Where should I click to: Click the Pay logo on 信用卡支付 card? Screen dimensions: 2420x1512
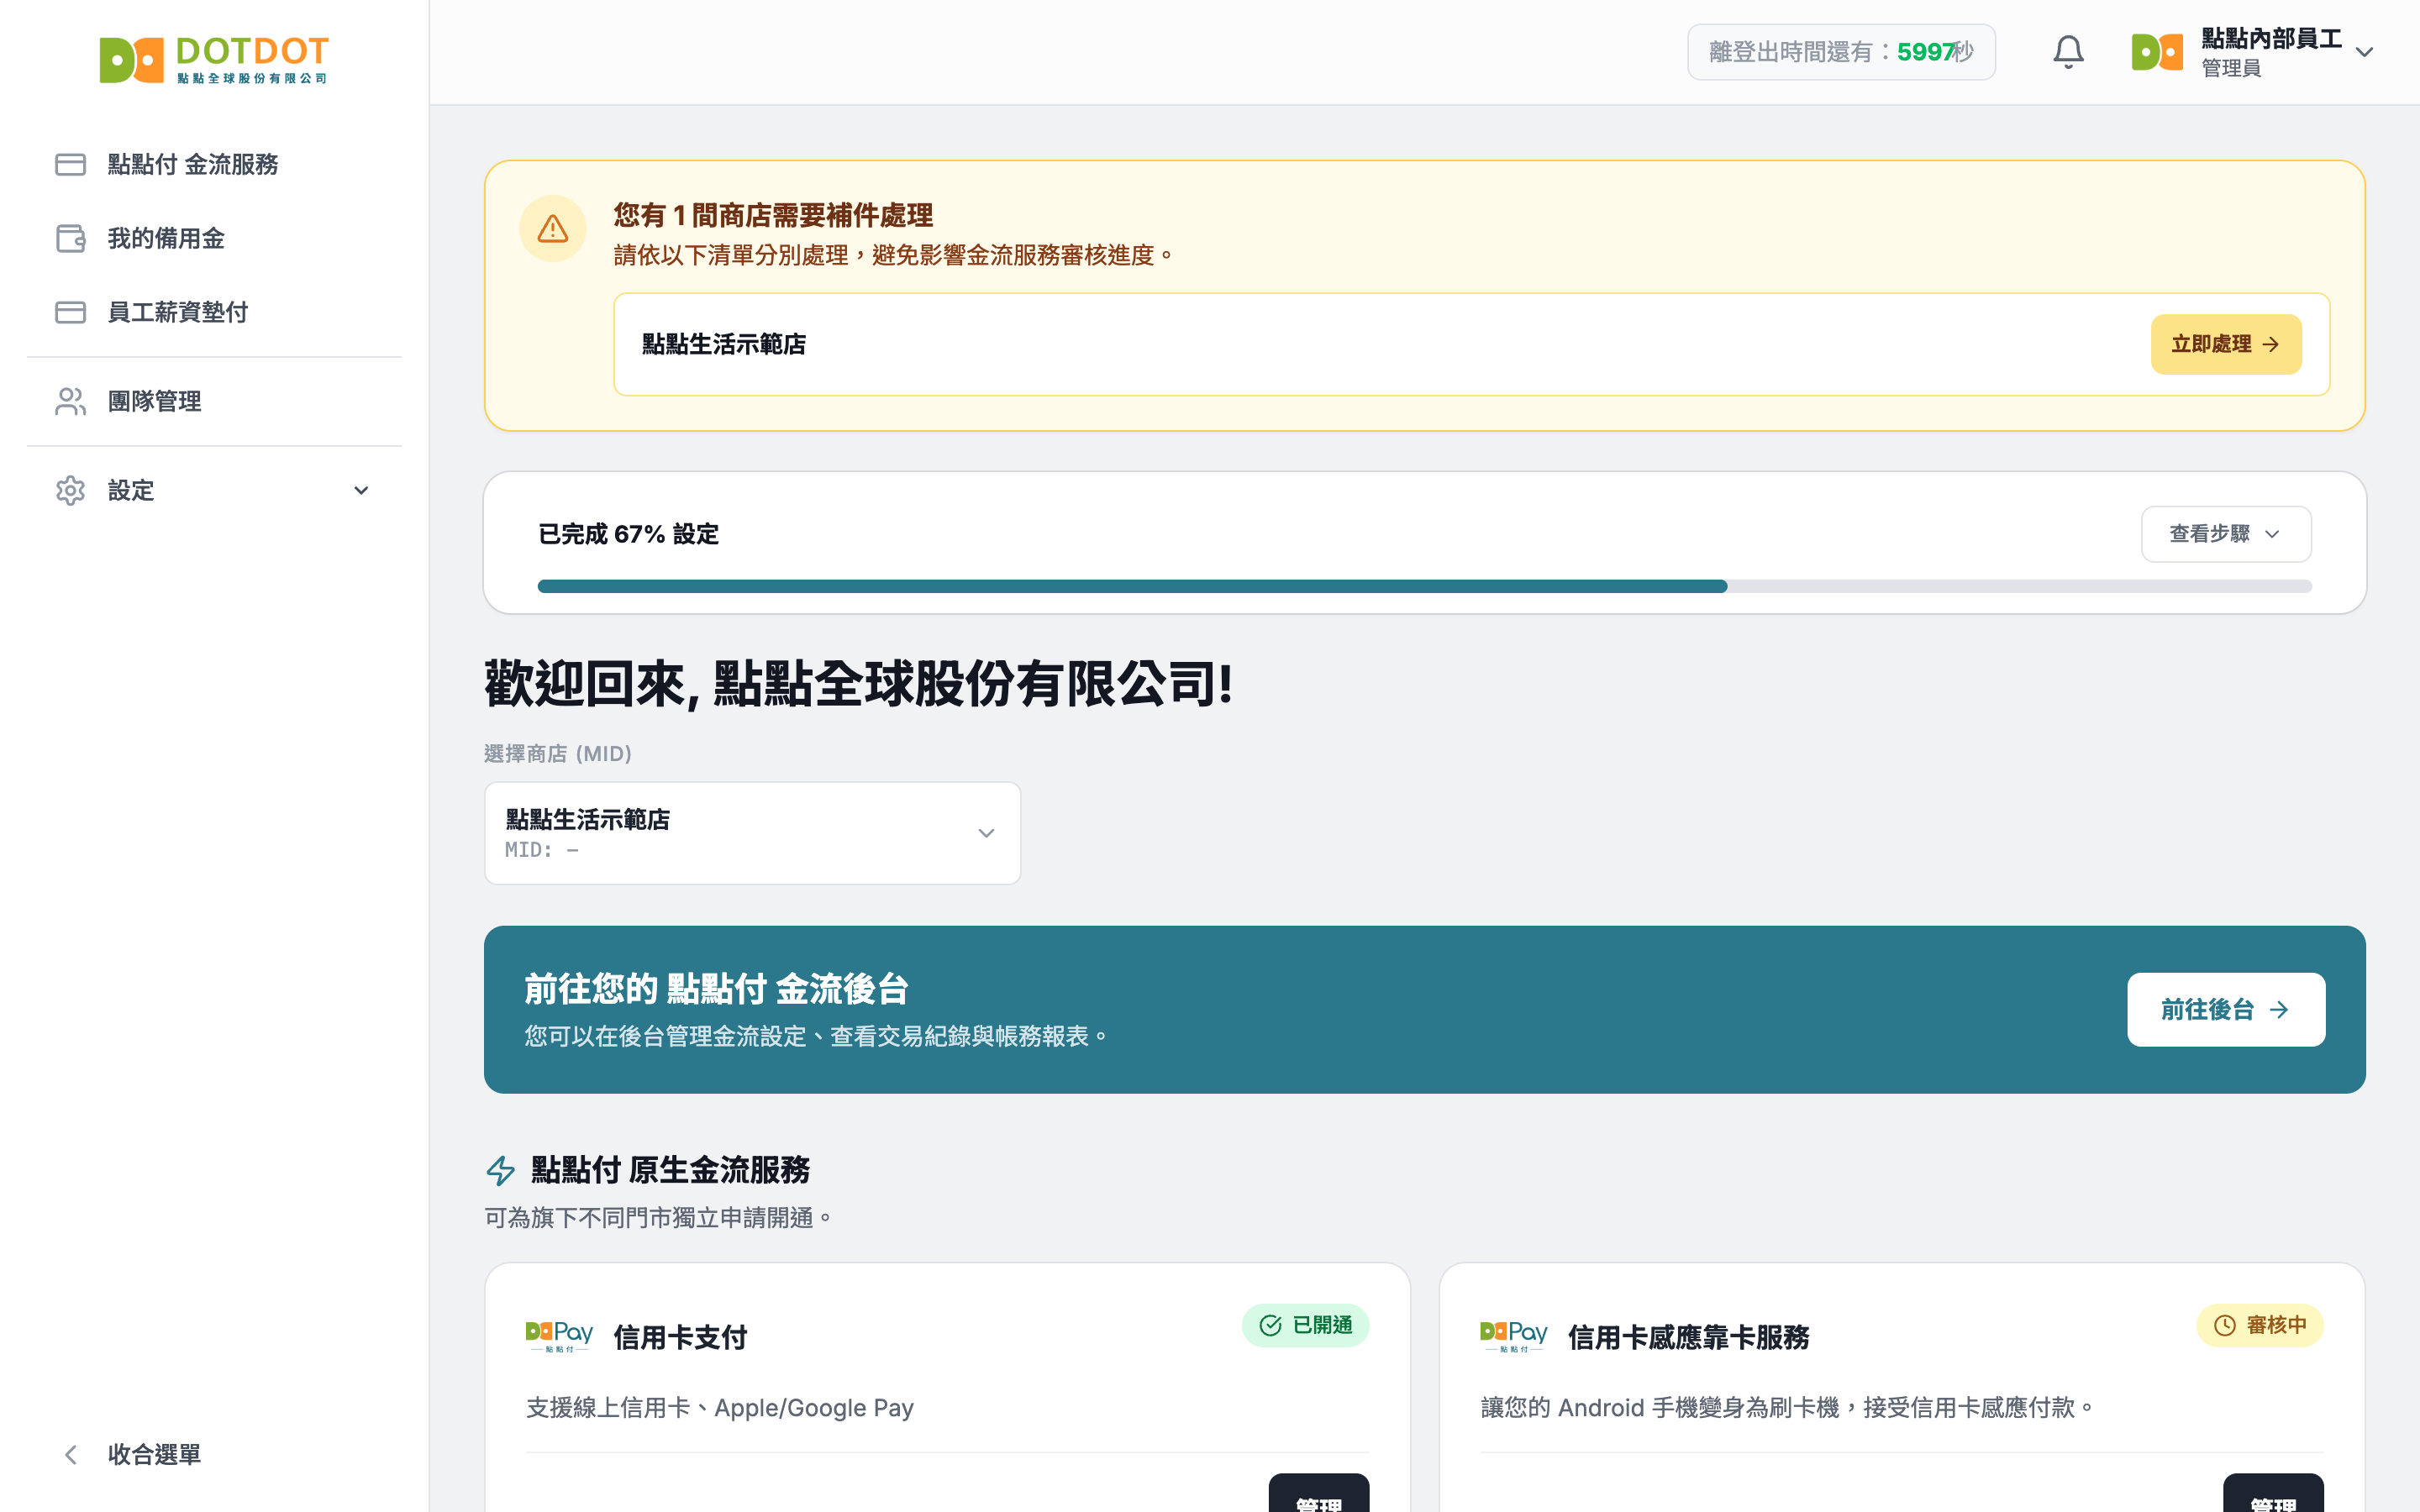click(559, 1336)
